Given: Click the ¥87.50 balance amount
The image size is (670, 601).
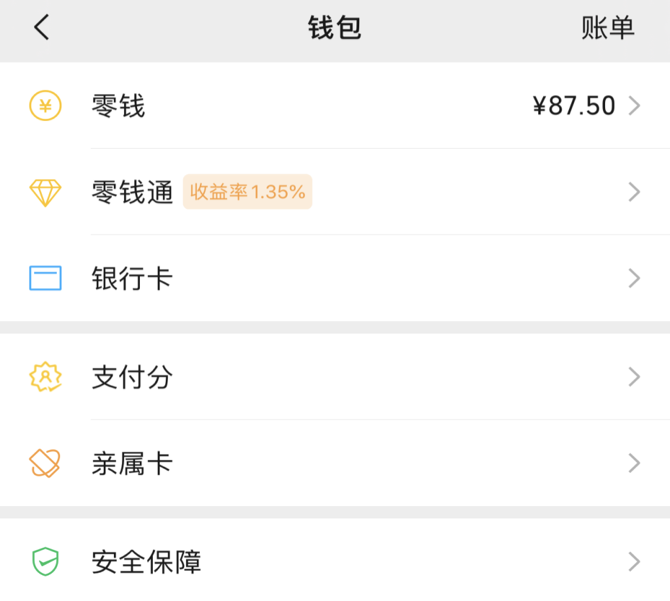Looking at the screenshot, I should (x=574, y=106).
